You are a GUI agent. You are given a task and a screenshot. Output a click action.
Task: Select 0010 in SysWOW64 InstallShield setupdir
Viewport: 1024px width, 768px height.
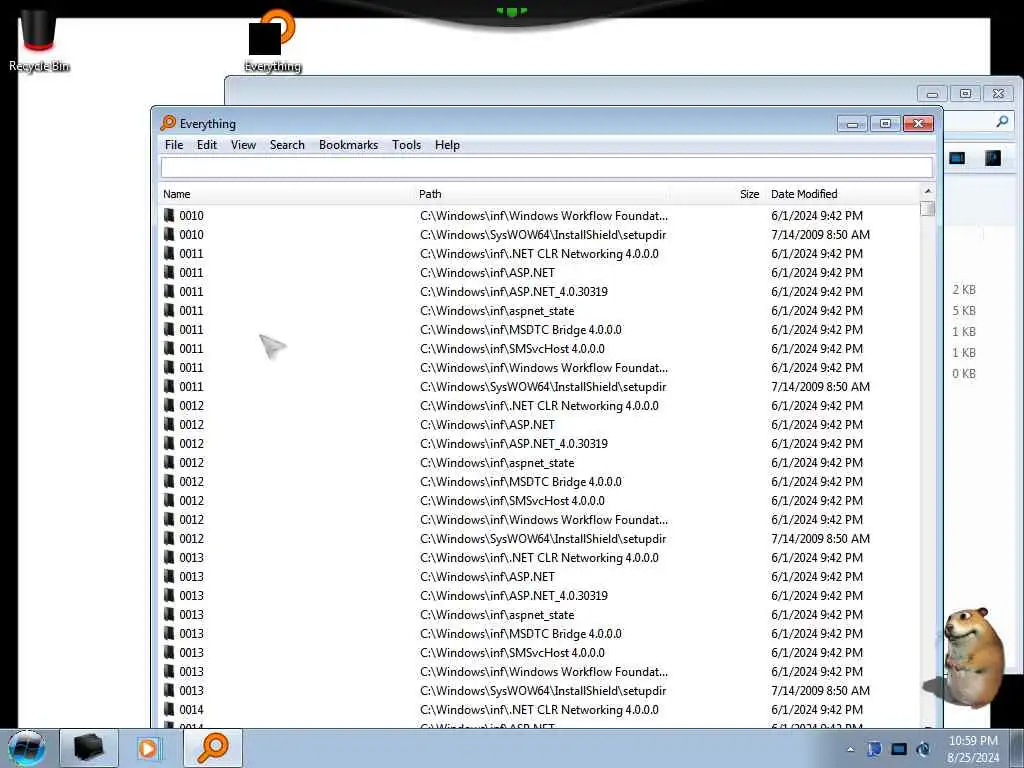click(539, 234)
